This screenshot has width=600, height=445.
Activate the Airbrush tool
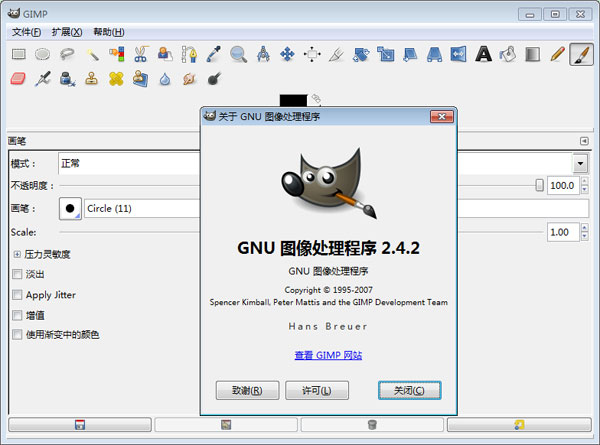point(42,79)
